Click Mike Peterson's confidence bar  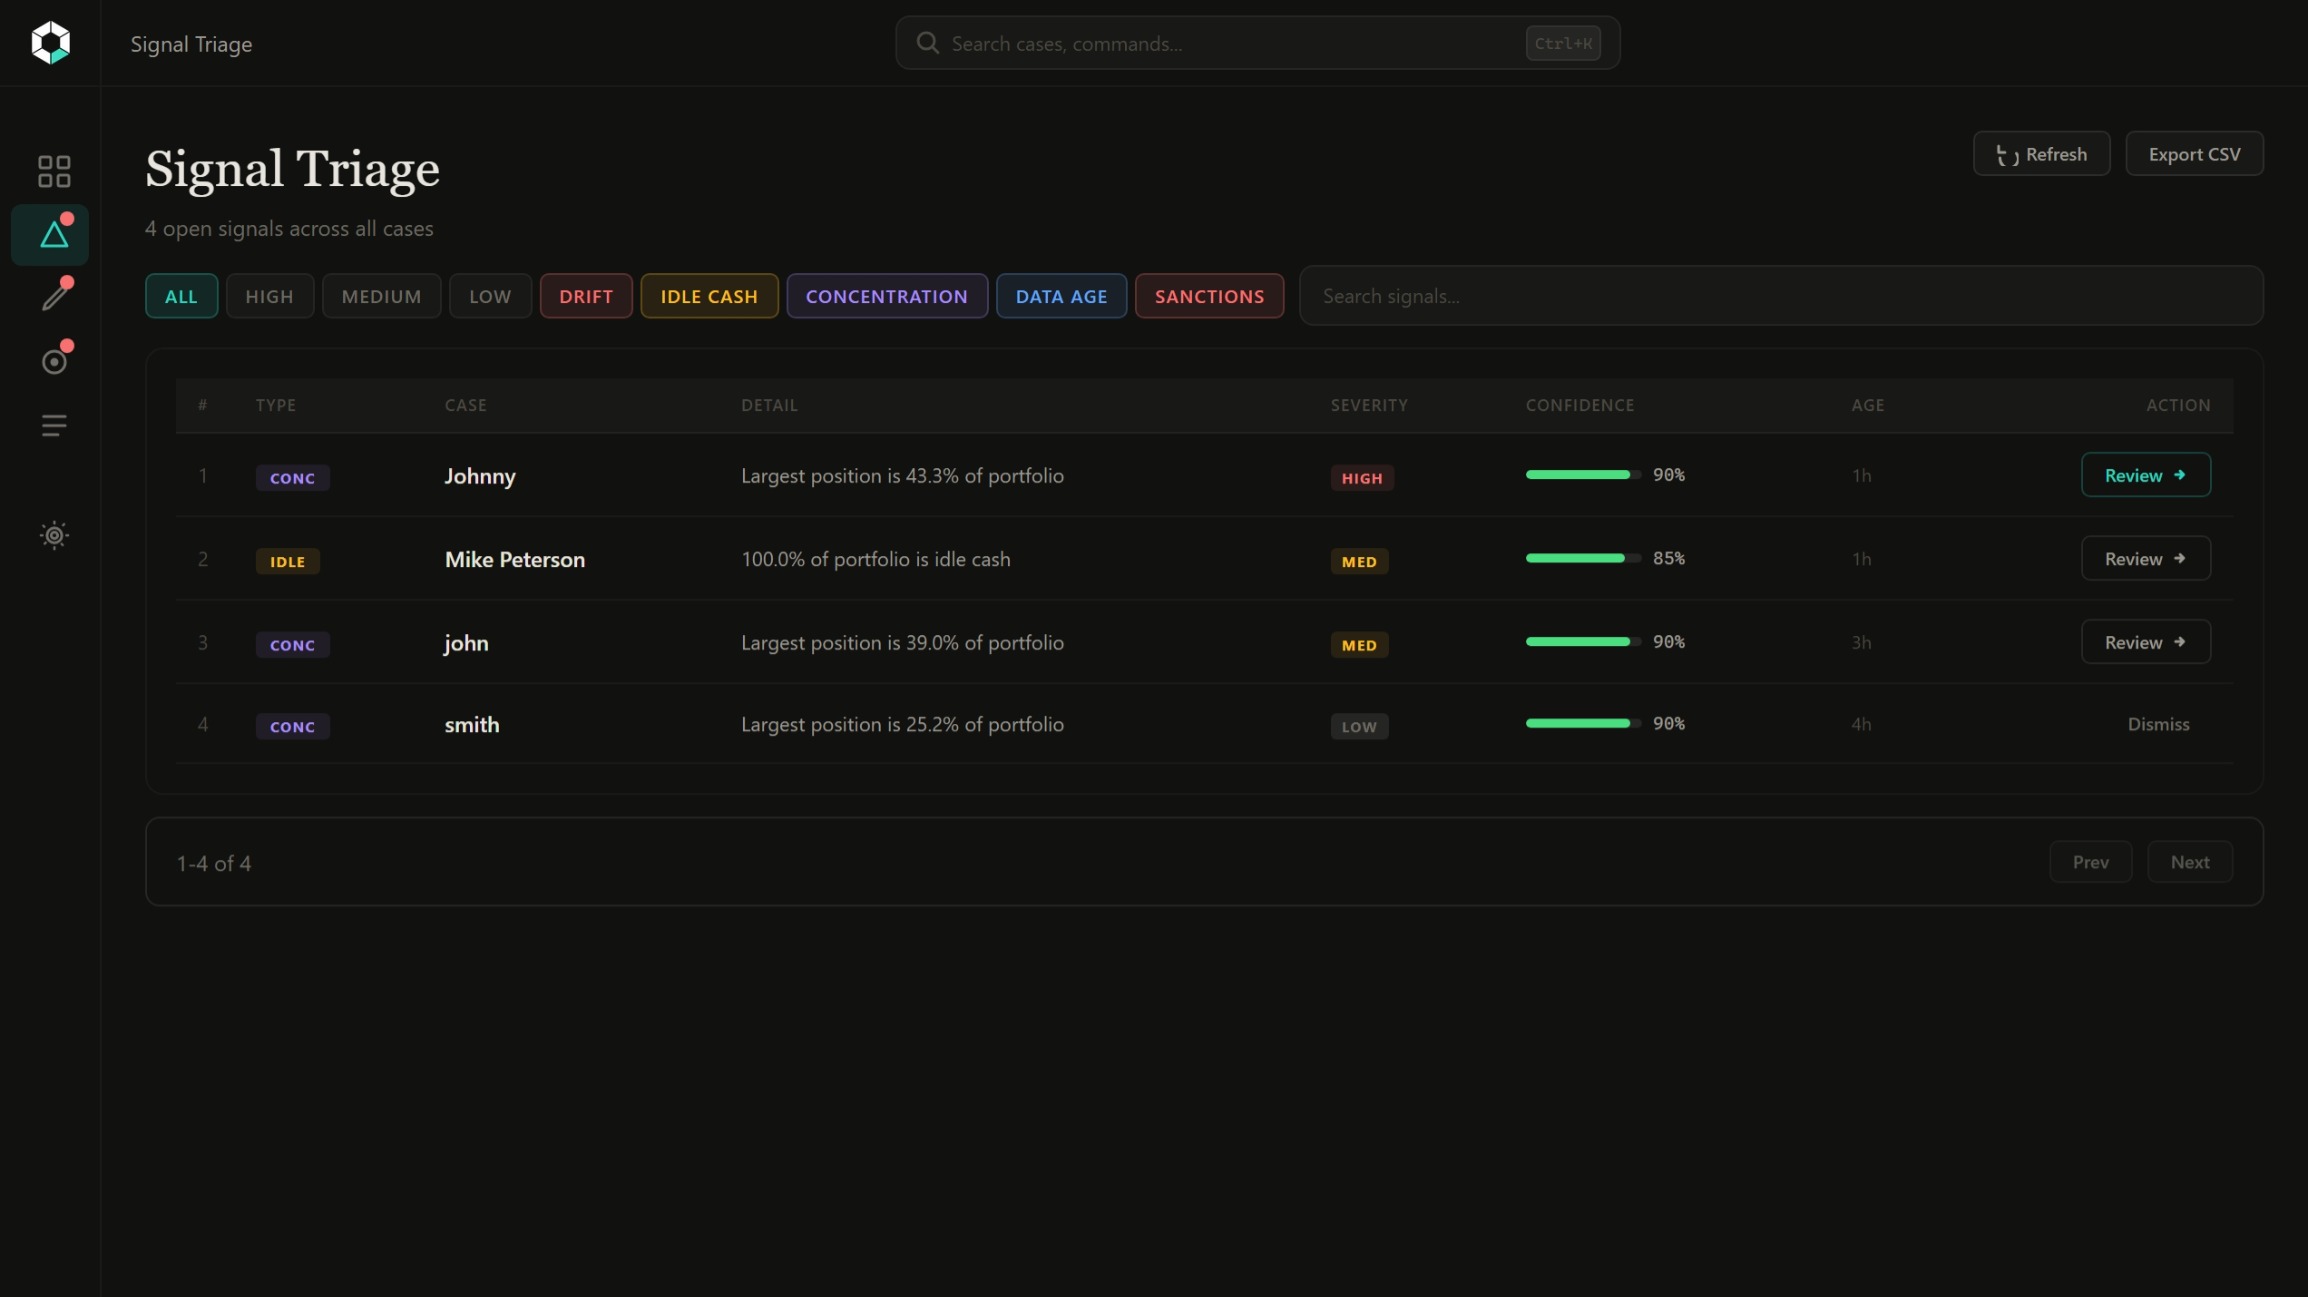tap(1581, 558)
